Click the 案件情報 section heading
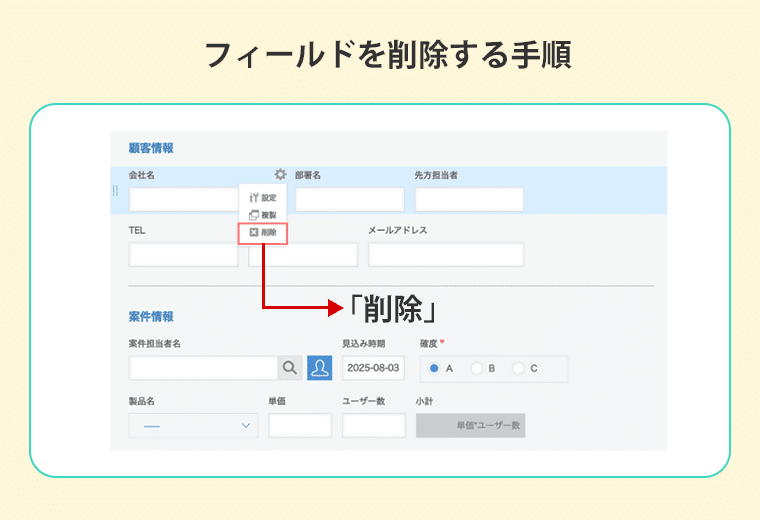Viewport: 760px width, 520px height. [x=151, y=316]
